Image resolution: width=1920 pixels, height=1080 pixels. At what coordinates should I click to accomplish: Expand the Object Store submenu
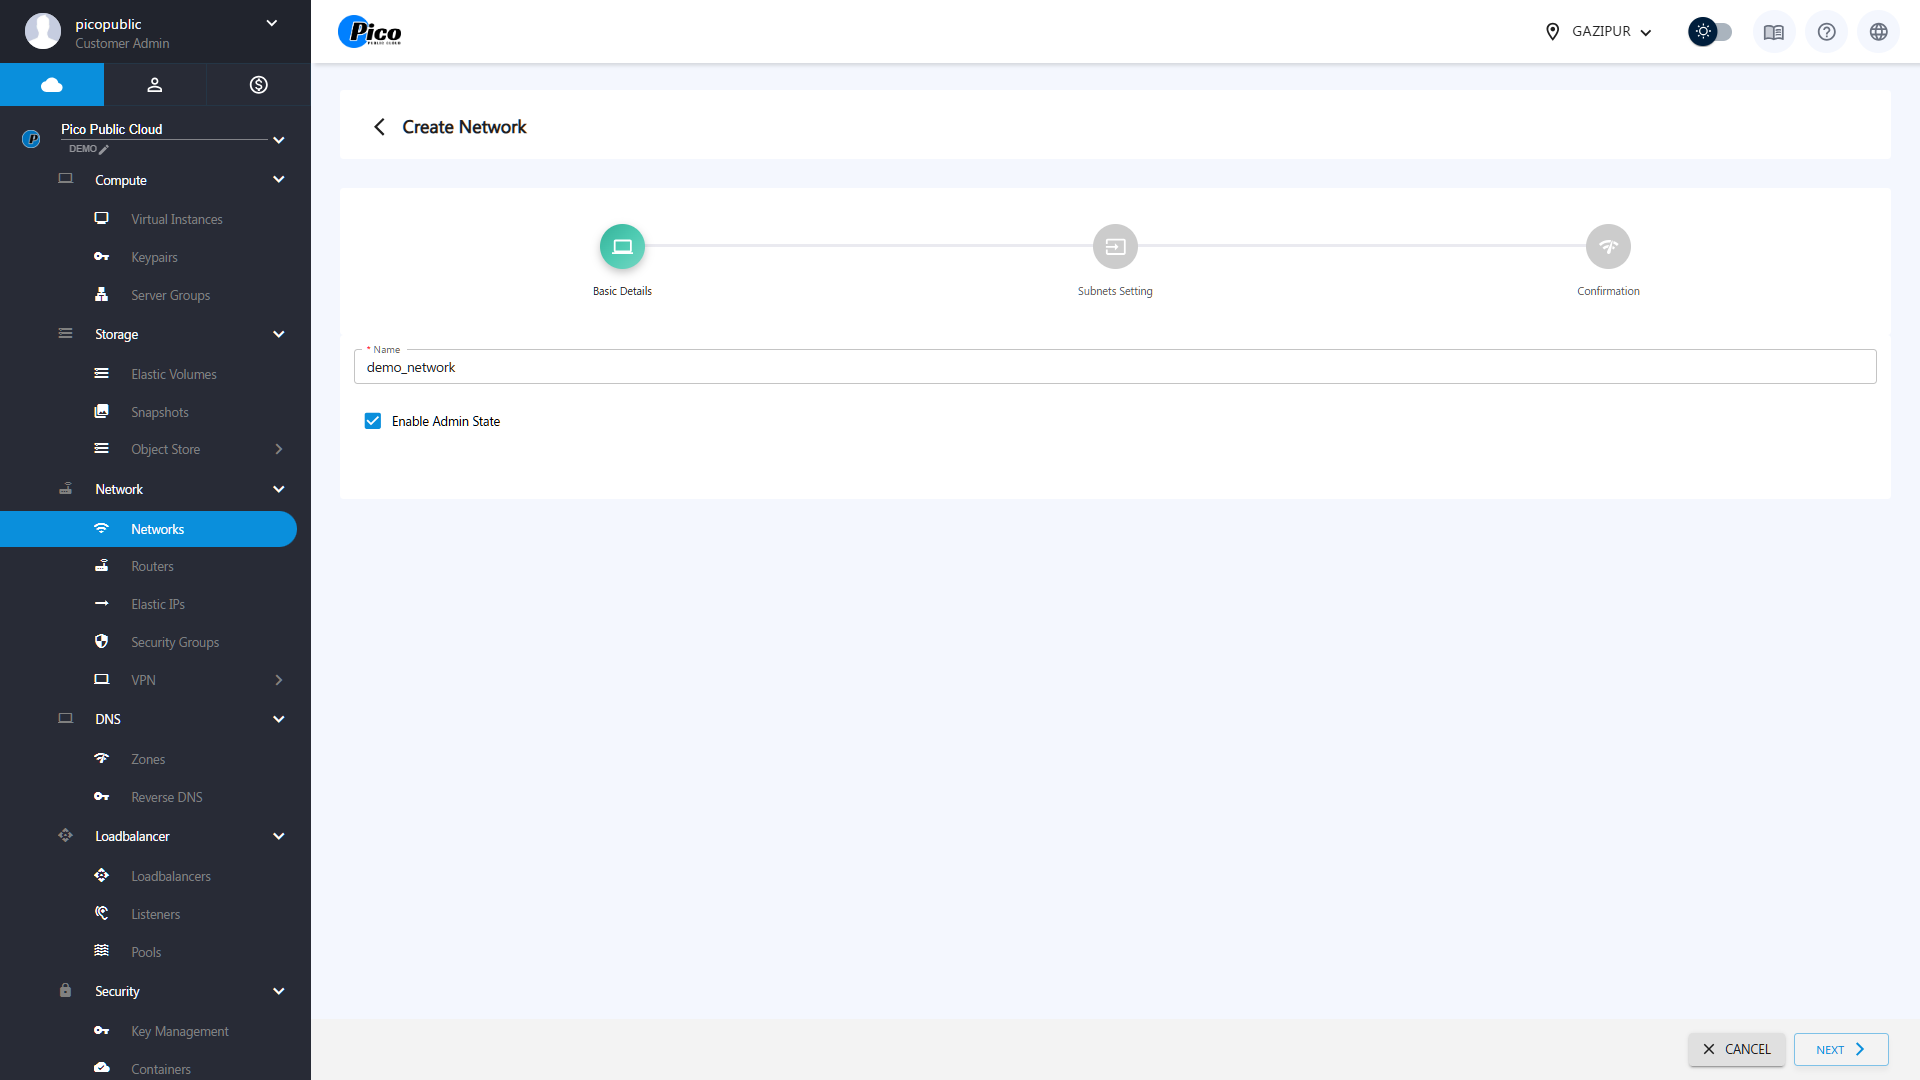(x=279, y=450)
